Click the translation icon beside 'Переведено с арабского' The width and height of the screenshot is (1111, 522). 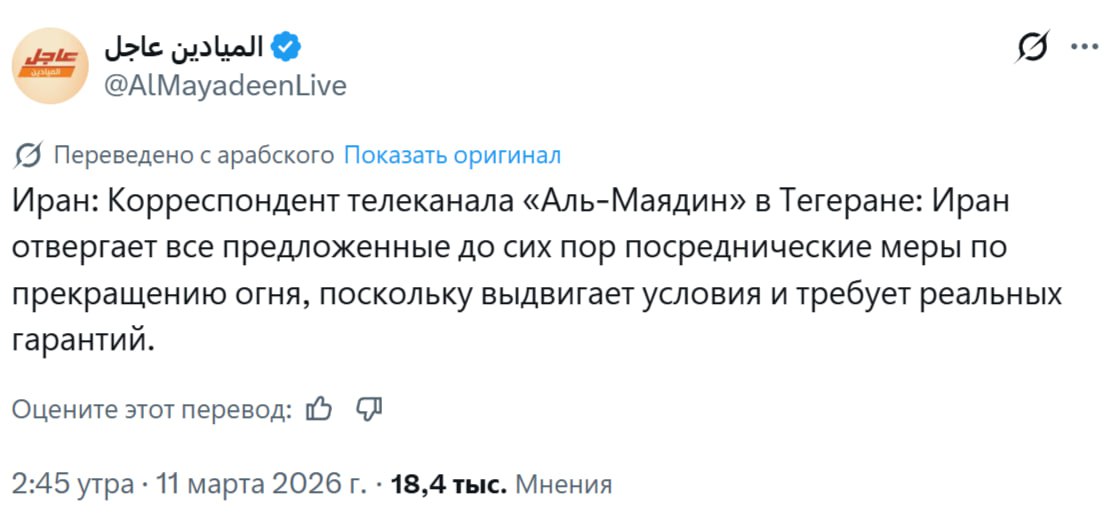pos(28,155)
